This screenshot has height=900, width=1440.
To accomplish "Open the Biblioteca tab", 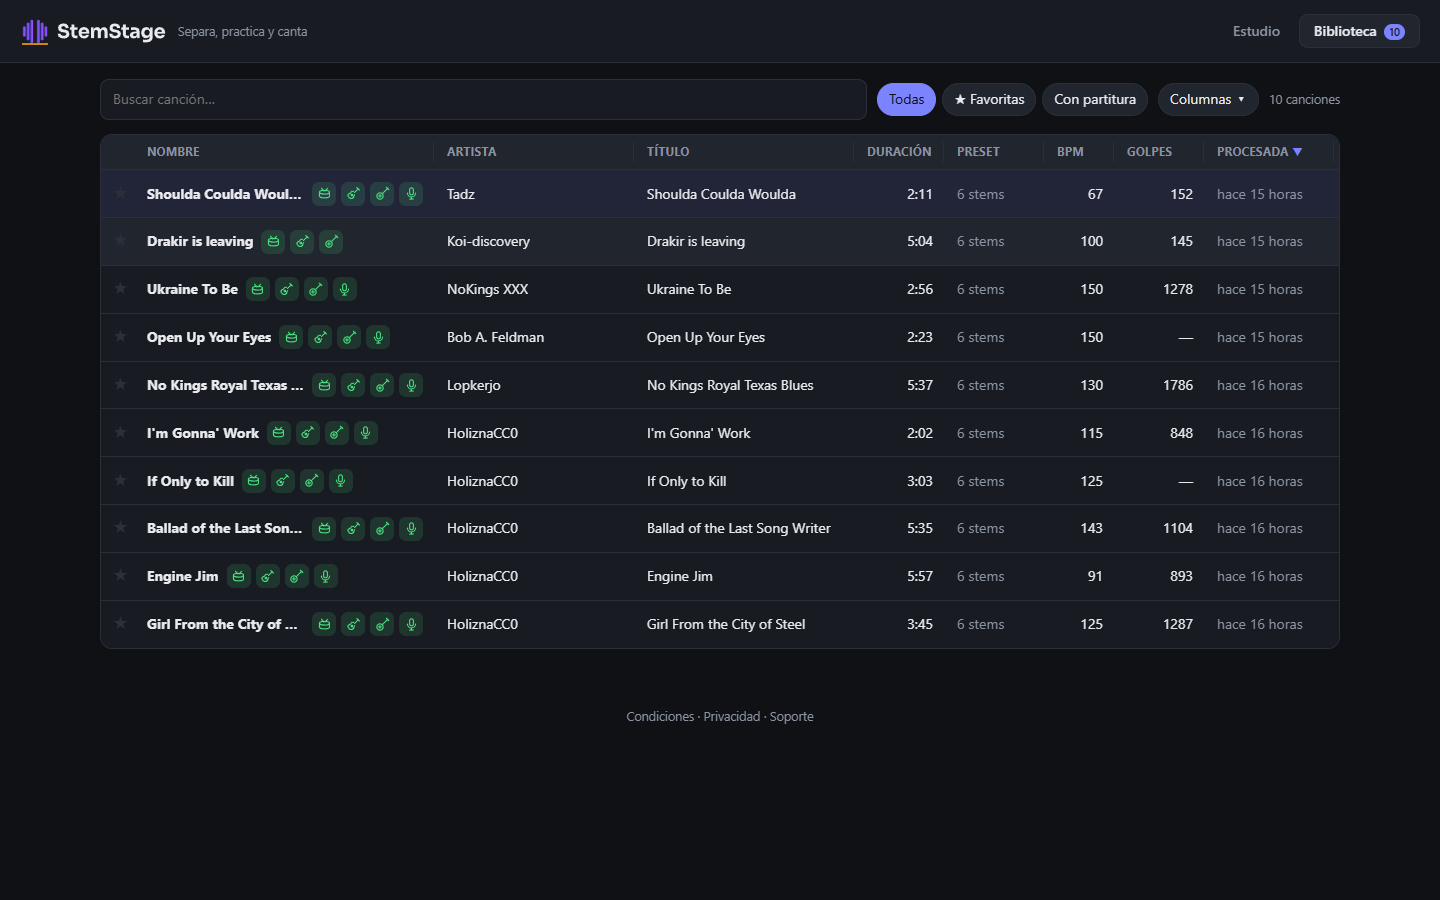I will tap(1359, 31).
